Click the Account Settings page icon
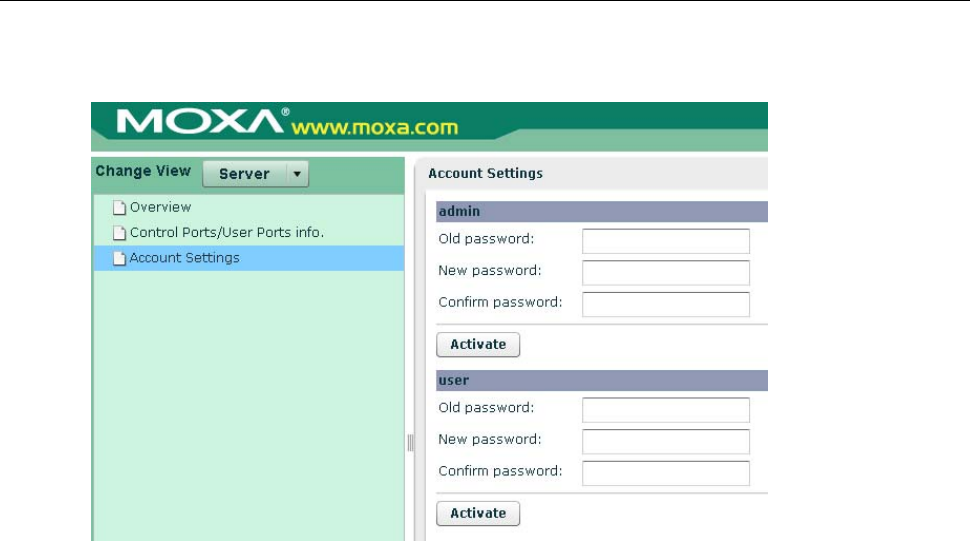970x541 pixels. (x=119, y=258)
